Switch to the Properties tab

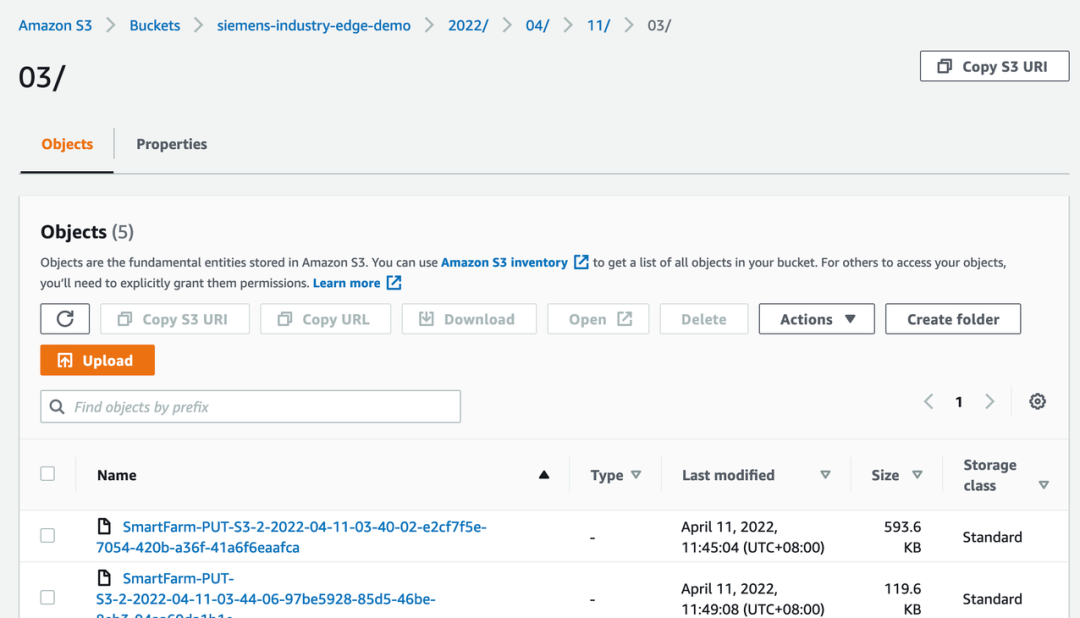pyautogui.click(x=172, y=144)
